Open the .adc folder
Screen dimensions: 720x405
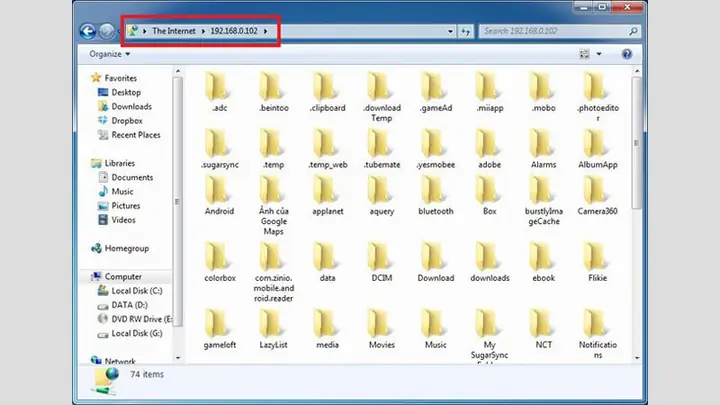click(219, 92)
